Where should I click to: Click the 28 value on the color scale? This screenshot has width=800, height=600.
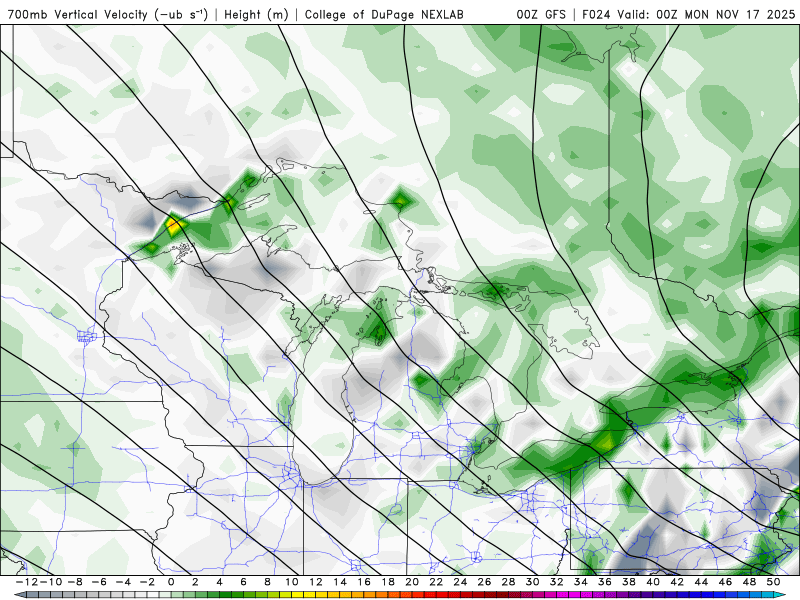[x=508, y=582]
